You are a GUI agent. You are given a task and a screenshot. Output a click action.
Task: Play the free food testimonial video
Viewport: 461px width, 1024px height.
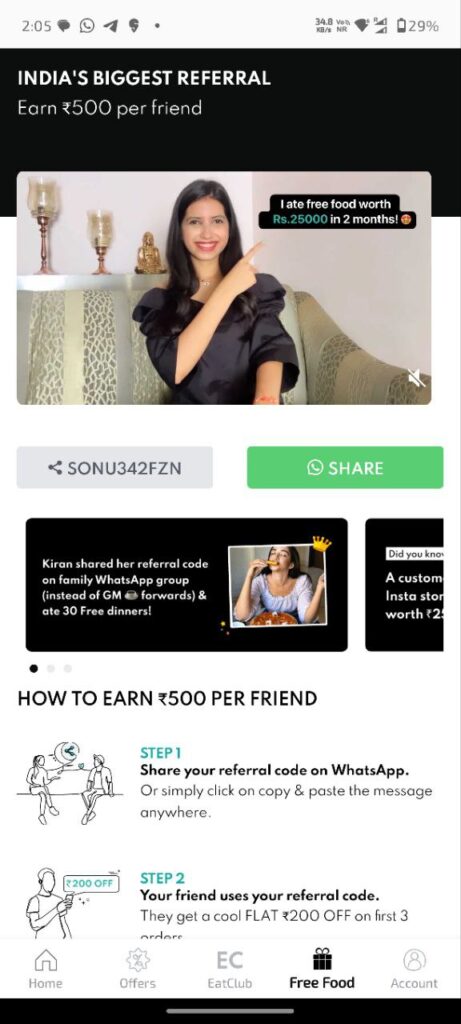(224, 288)
